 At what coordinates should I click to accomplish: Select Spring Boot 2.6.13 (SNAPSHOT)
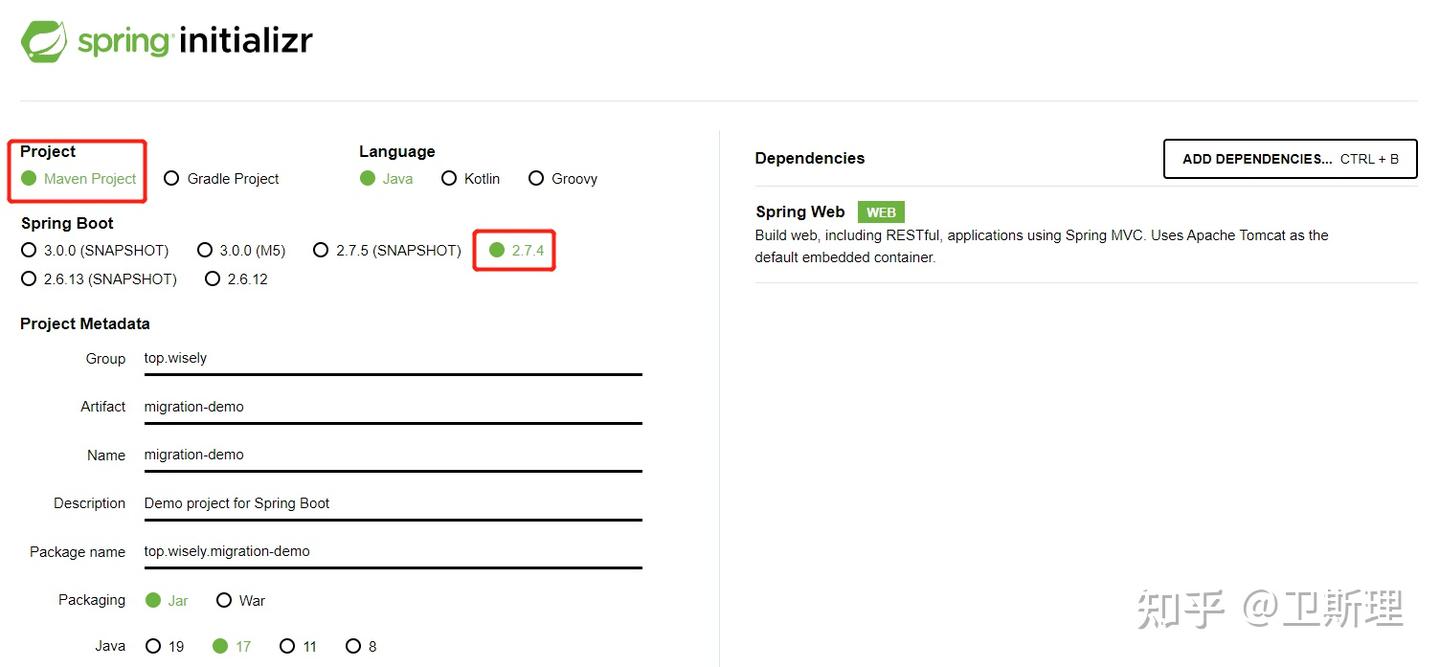29,279
